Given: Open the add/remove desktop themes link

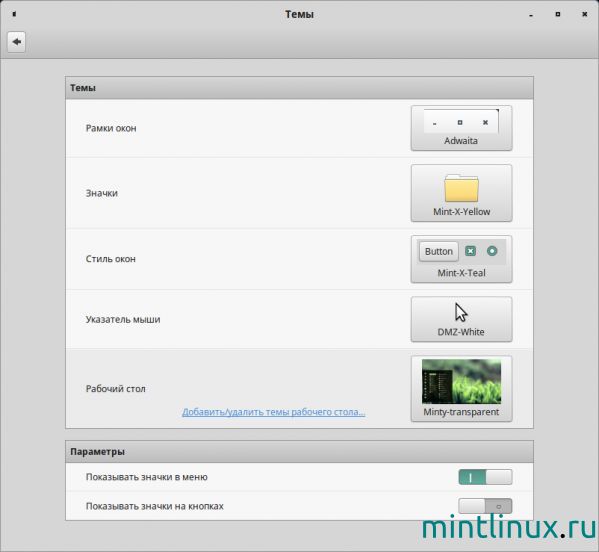Looking at the screenshot, I should point(274,412).
